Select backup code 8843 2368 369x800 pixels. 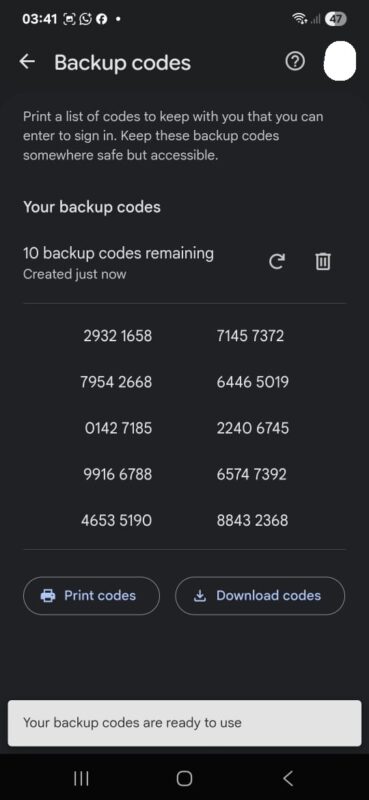[x=252, y=520]
